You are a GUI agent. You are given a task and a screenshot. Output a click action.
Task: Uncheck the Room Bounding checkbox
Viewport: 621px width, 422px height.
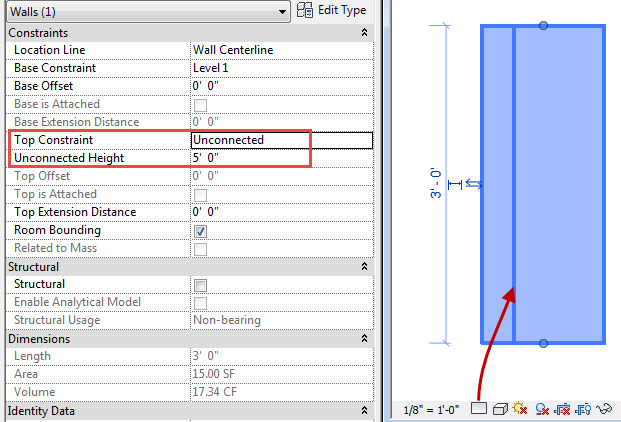click(x=200, y=231)
